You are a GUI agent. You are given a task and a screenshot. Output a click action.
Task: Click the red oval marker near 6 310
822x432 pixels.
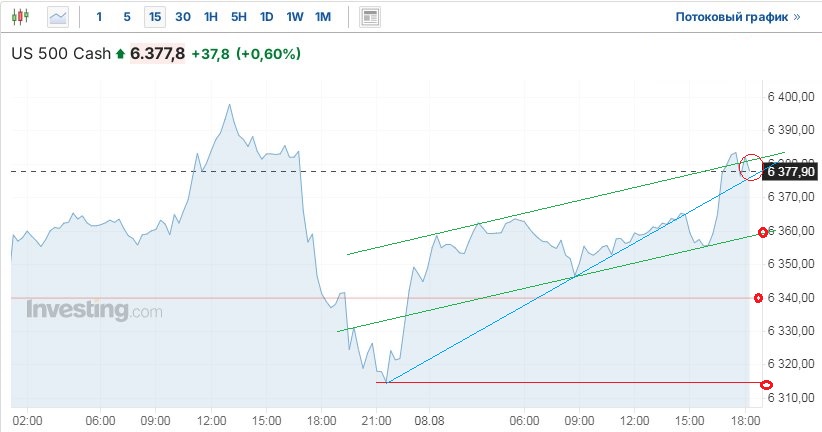766,385
